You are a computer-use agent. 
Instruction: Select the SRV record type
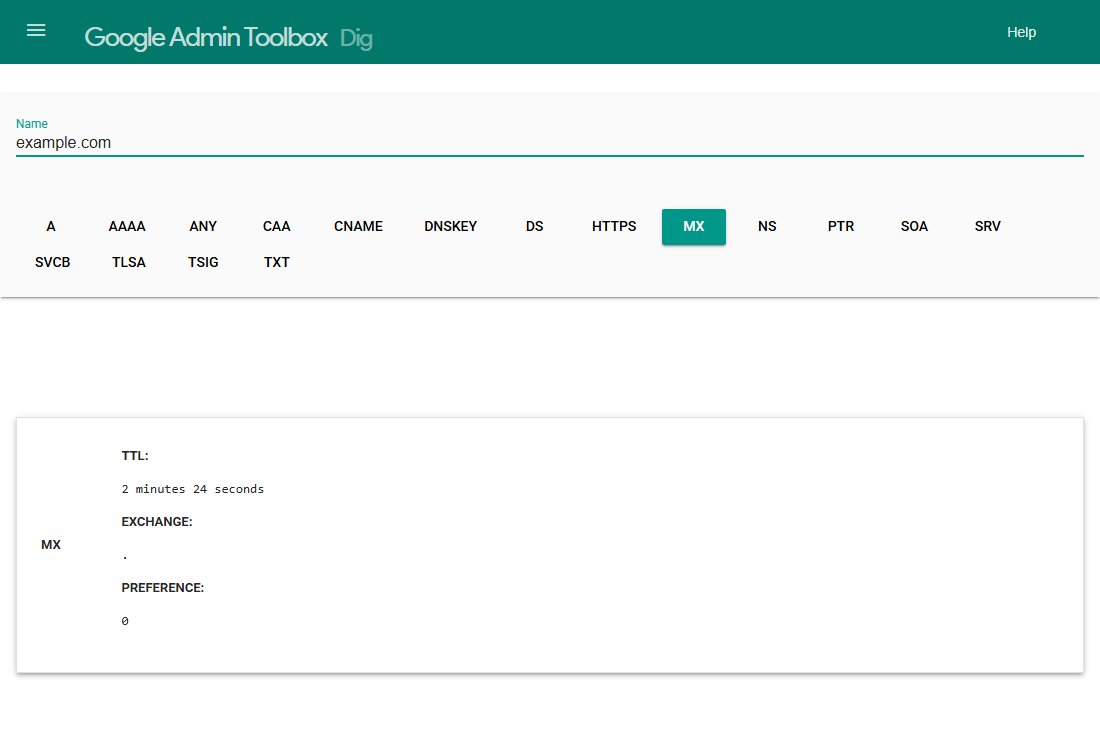coord(987,227)
